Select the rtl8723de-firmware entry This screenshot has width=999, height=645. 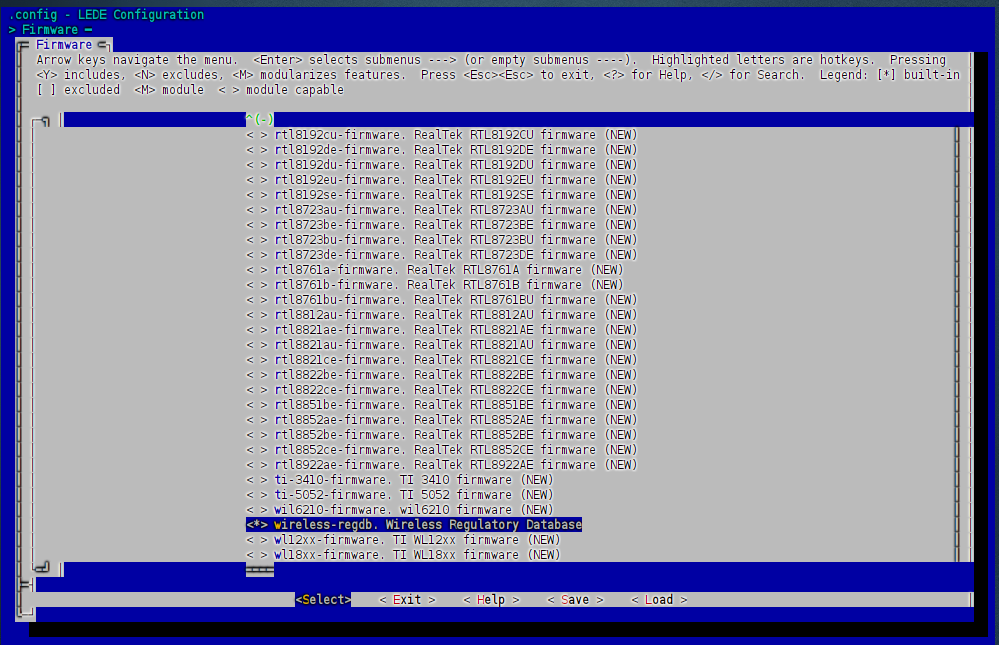442,255
